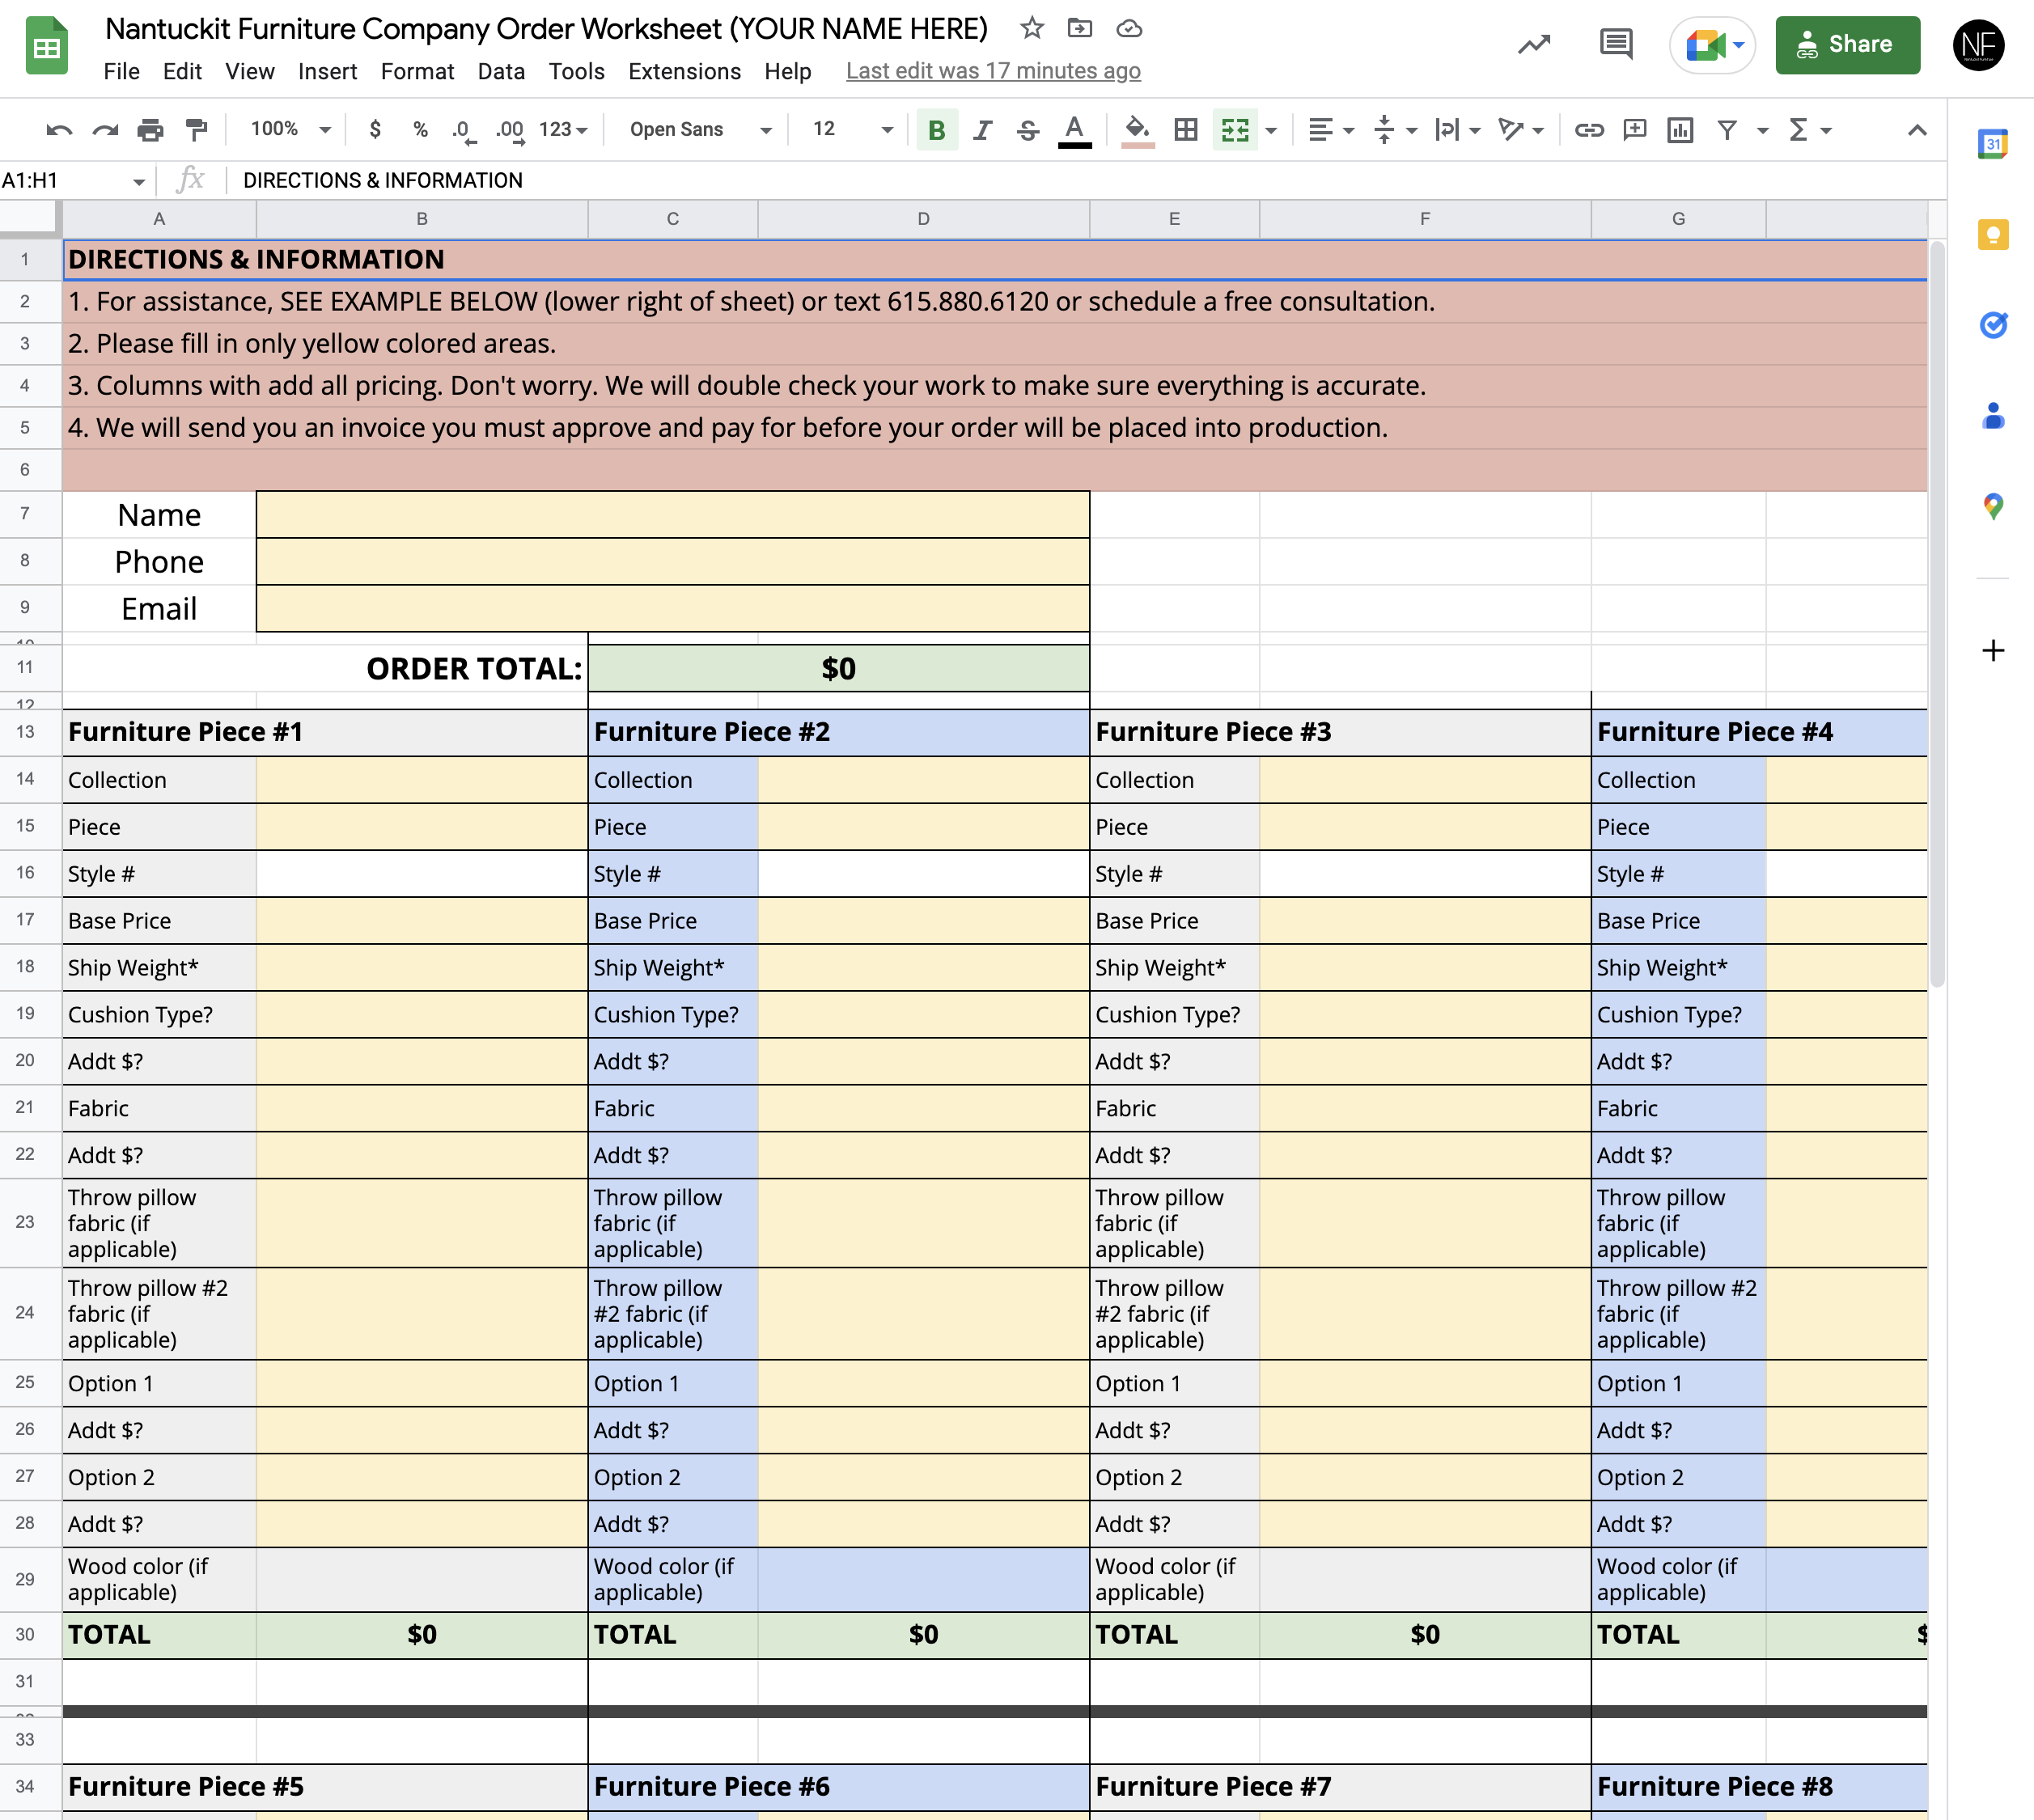Click the paint format roller icon

pos(197,130)
